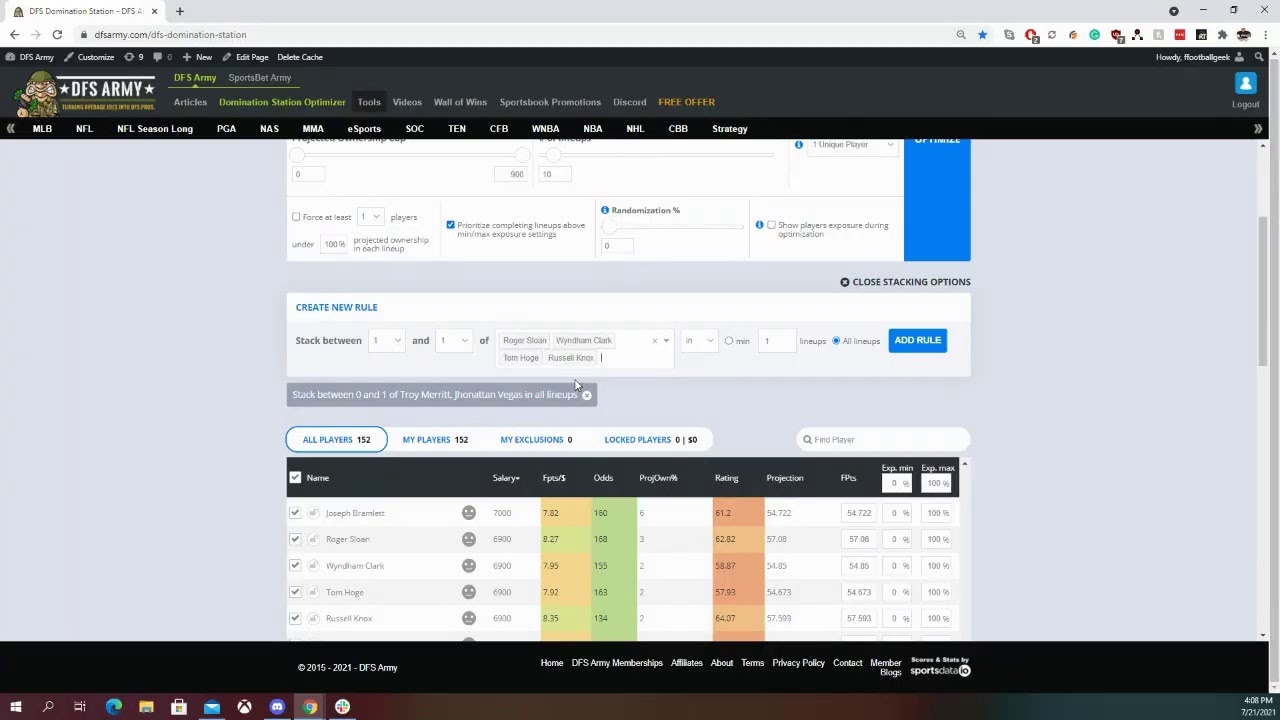Remove the Troy Merritt, Jhonattan Vegas stack rule
The height and width of the screenshot is (720, 1280).
pyautogui.click(x=587, y=395)
